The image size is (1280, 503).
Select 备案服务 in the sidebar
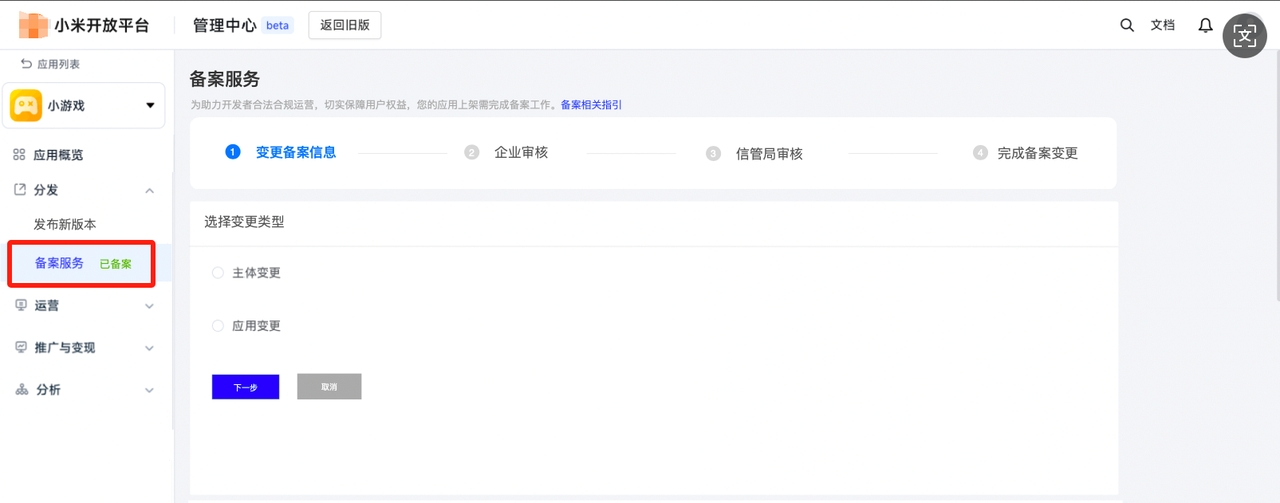(x=60, y=263)
